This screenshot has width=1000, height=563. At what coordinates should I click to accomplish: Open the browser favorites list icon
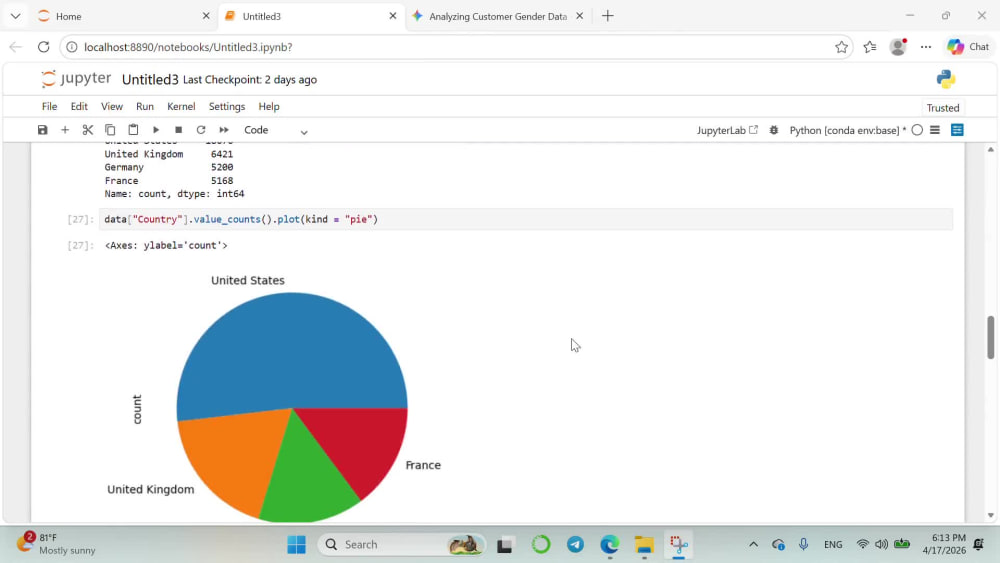(870, 47)
